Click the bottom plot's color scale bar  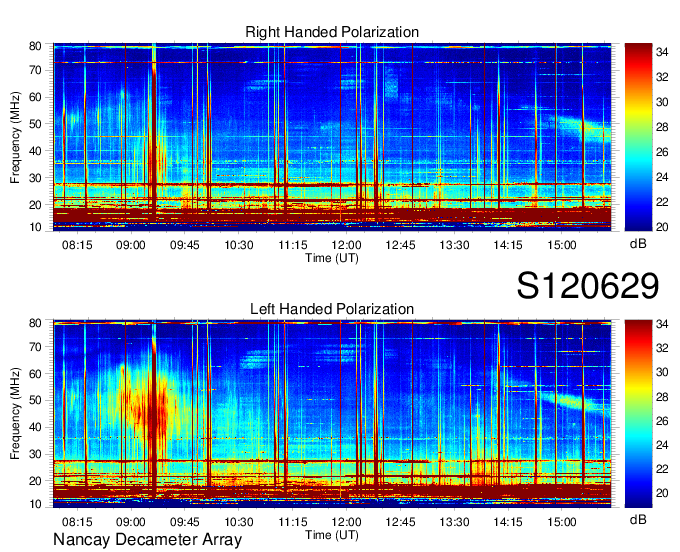638,414
